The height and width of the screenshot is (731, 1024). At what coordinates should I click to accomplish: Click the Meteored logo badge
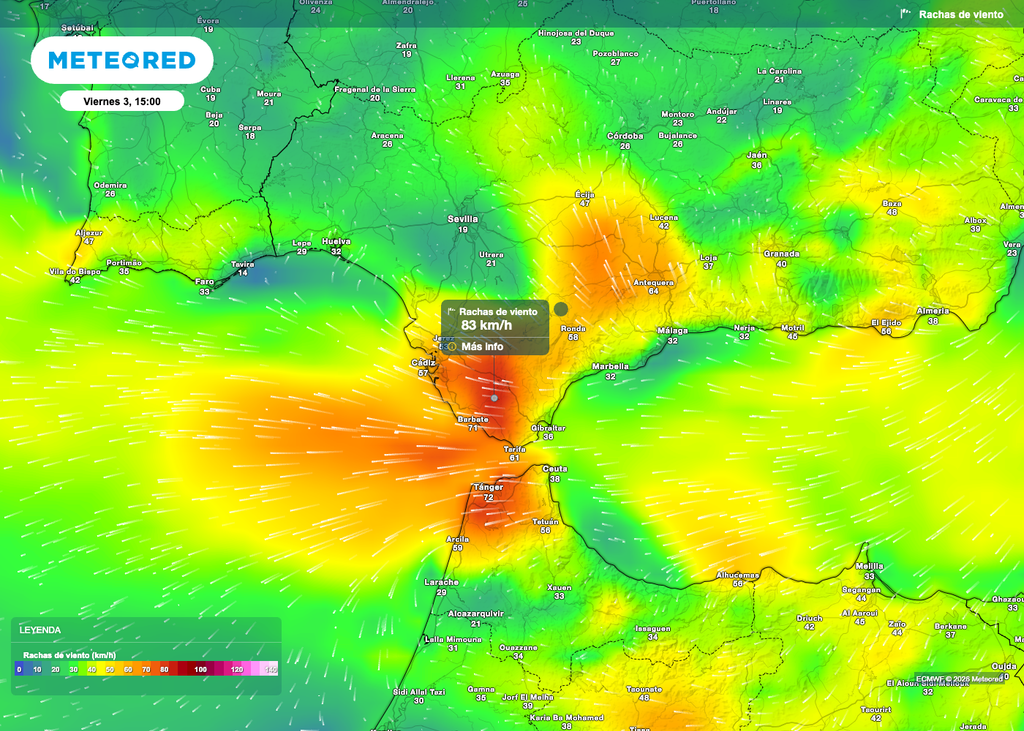(122, 60)
